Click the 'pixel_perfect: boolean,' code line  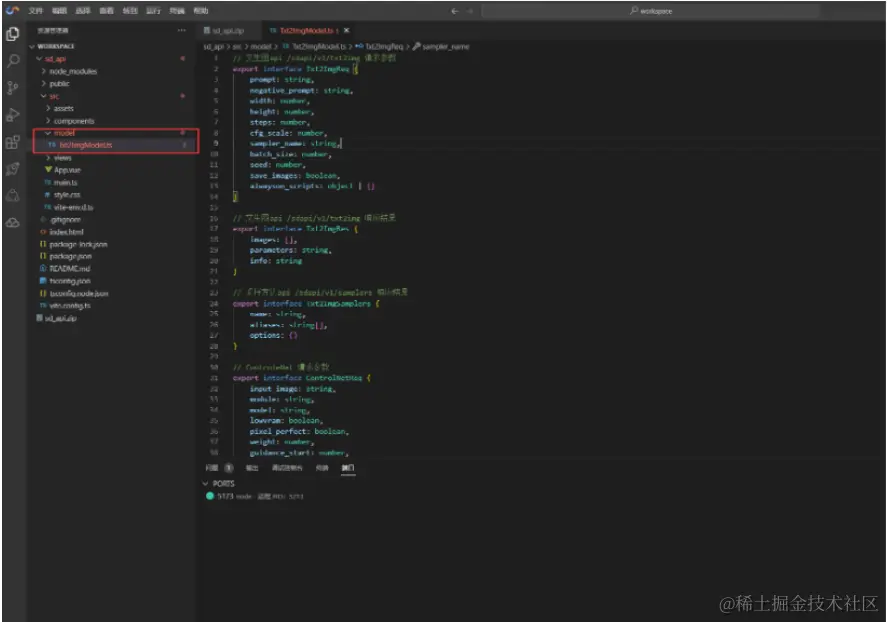[299, 431]
